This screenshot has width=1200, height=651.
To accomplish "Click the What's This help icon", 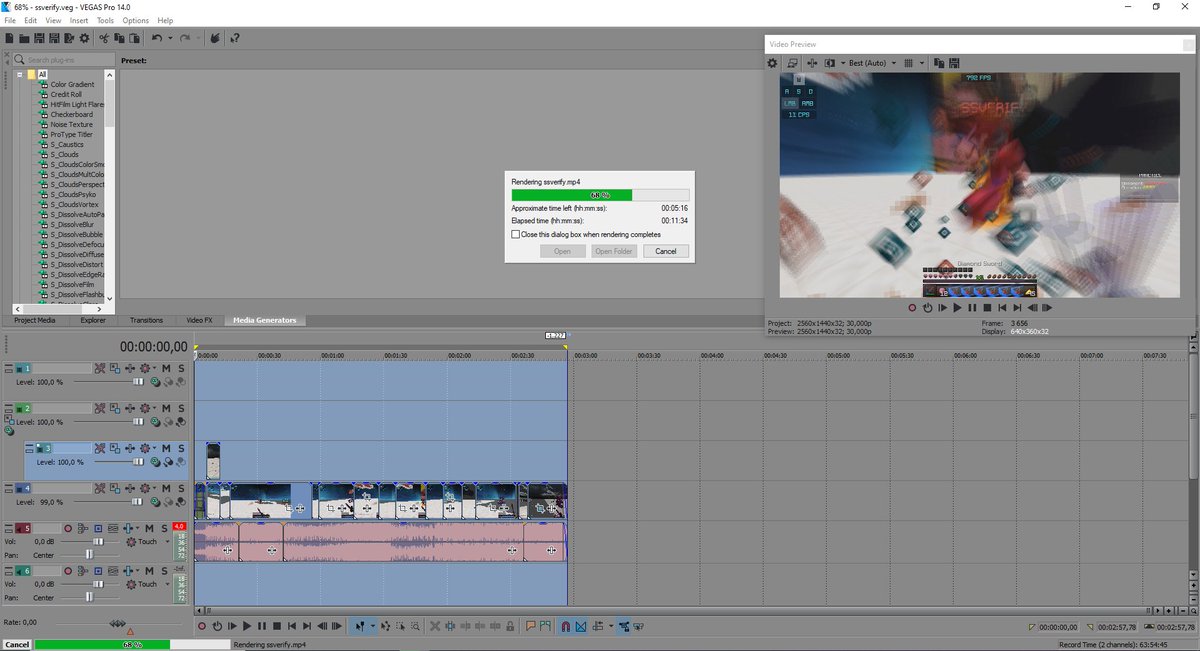I will (234, 38).
